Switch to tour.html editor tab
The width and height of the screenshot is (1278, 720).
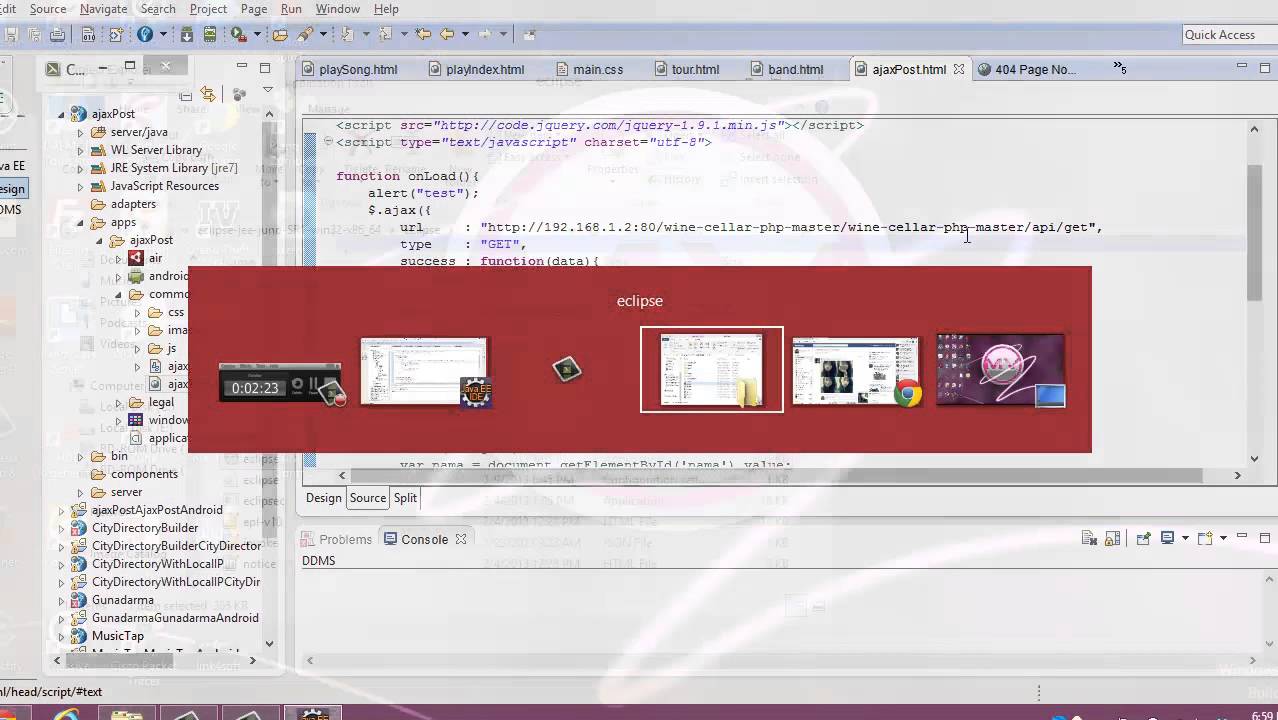click(x=686, y=70)
